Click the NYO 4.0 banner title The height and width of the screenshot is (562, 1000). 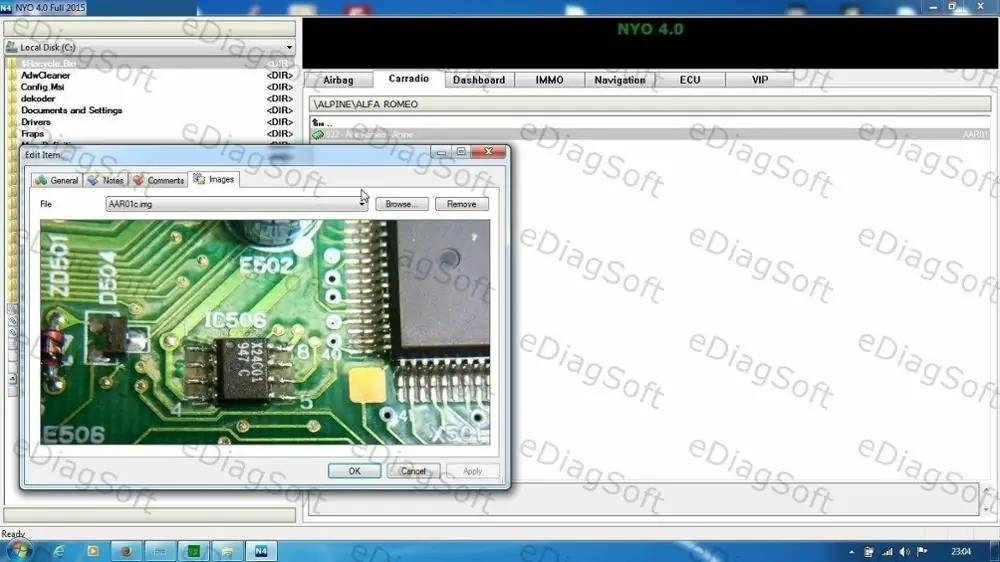(x=650, y=29)
